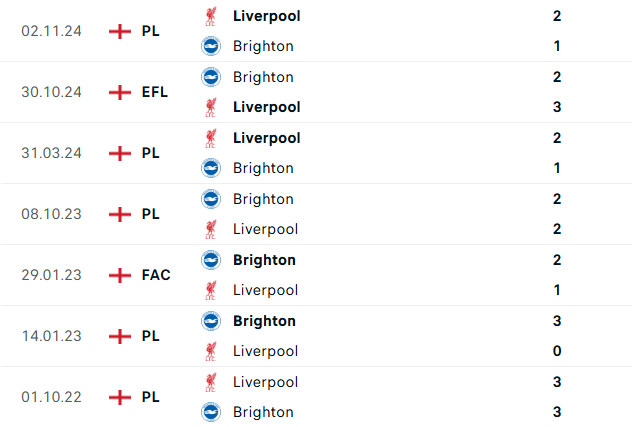Click Brighton badge in 01.10.22 match
The height and width of the screenshot is (427, 632).
pyautogui.click(x=211, y=412)
